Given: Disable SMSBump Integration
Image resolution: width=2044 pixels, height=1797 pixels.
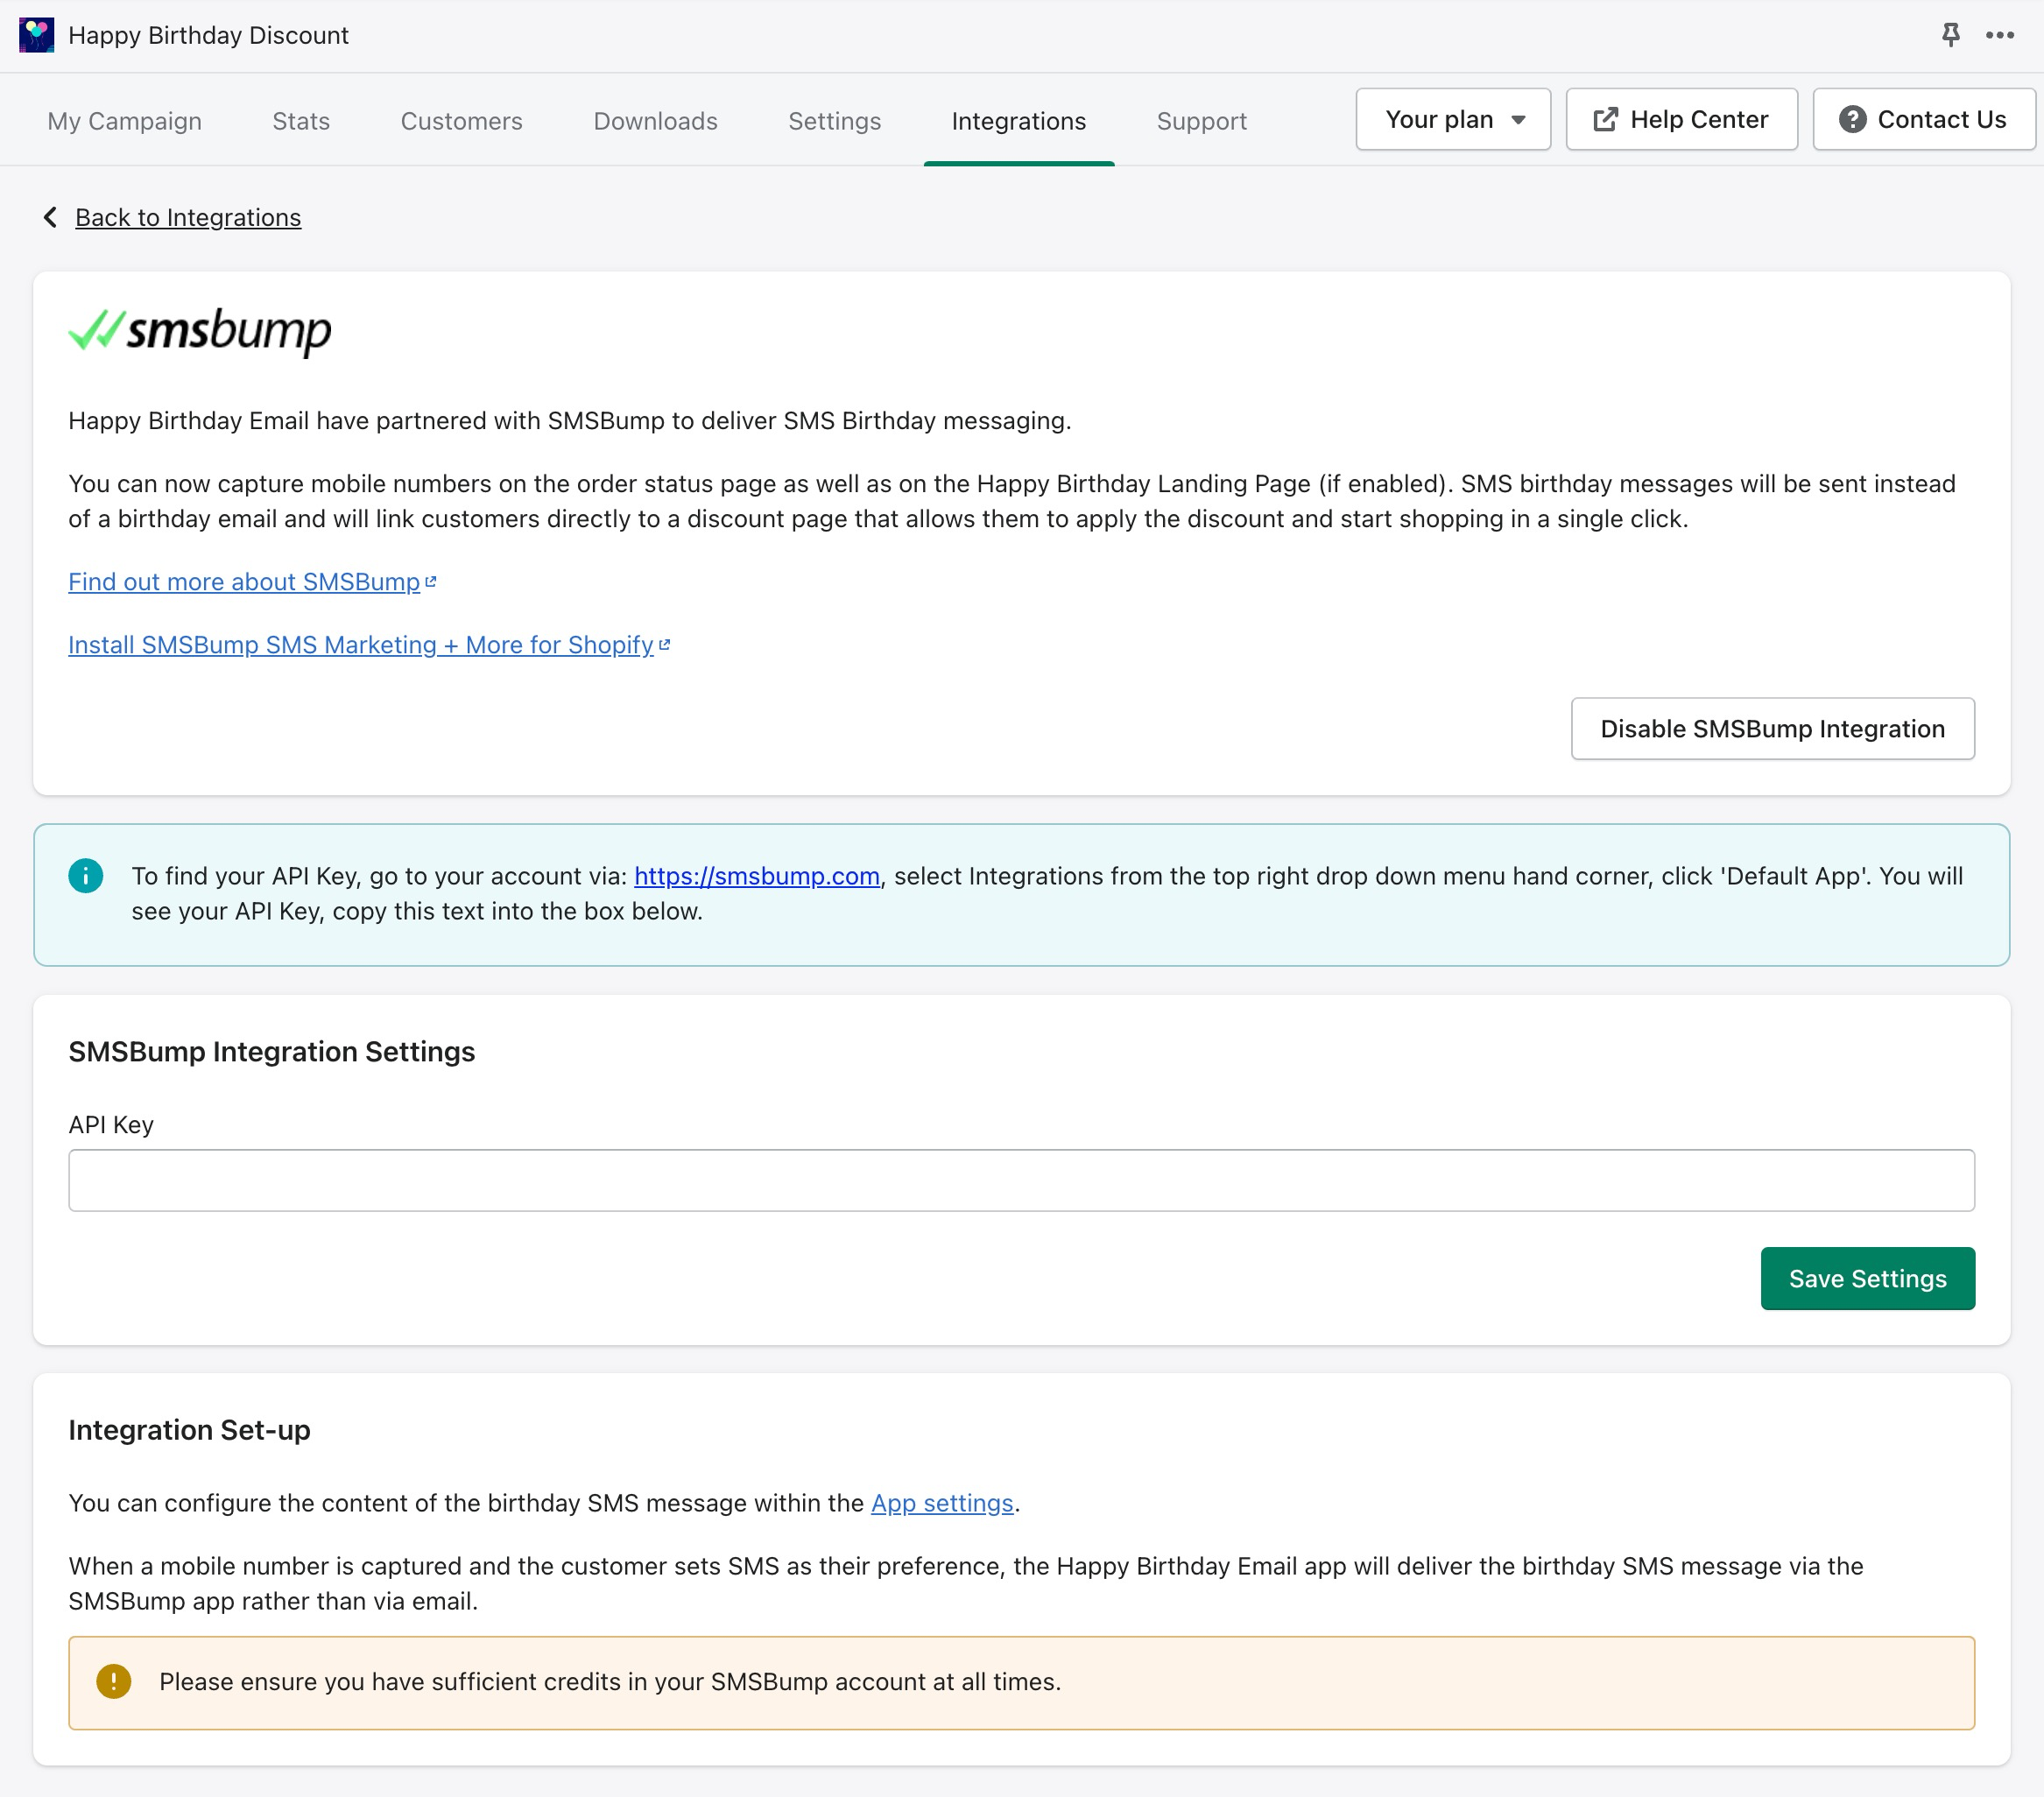Looking at the screenshot, I should point(1771,728).
